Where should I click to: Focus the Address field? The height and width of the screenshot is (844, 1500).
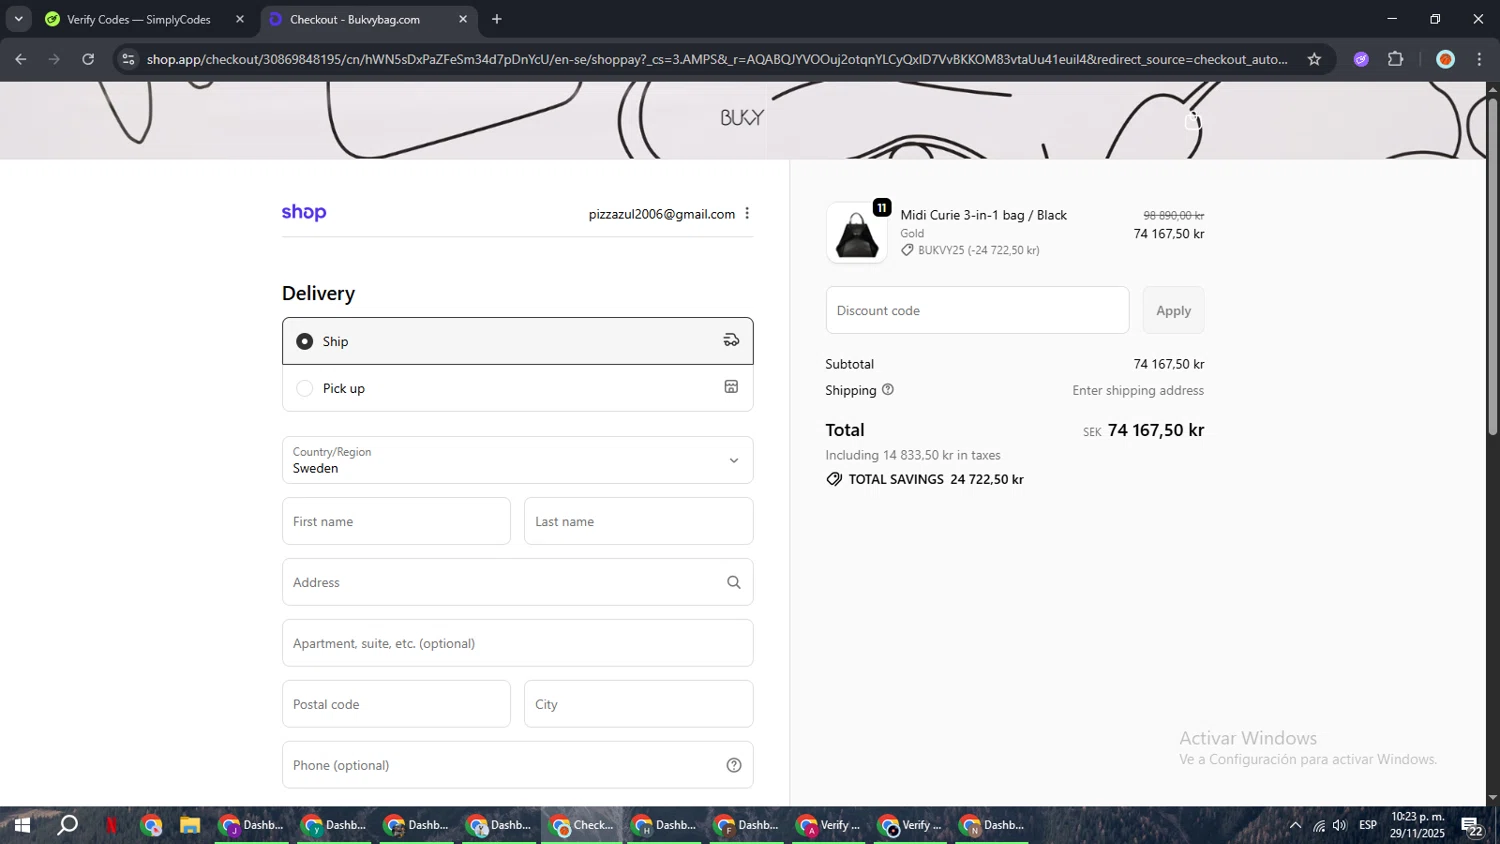518,582
